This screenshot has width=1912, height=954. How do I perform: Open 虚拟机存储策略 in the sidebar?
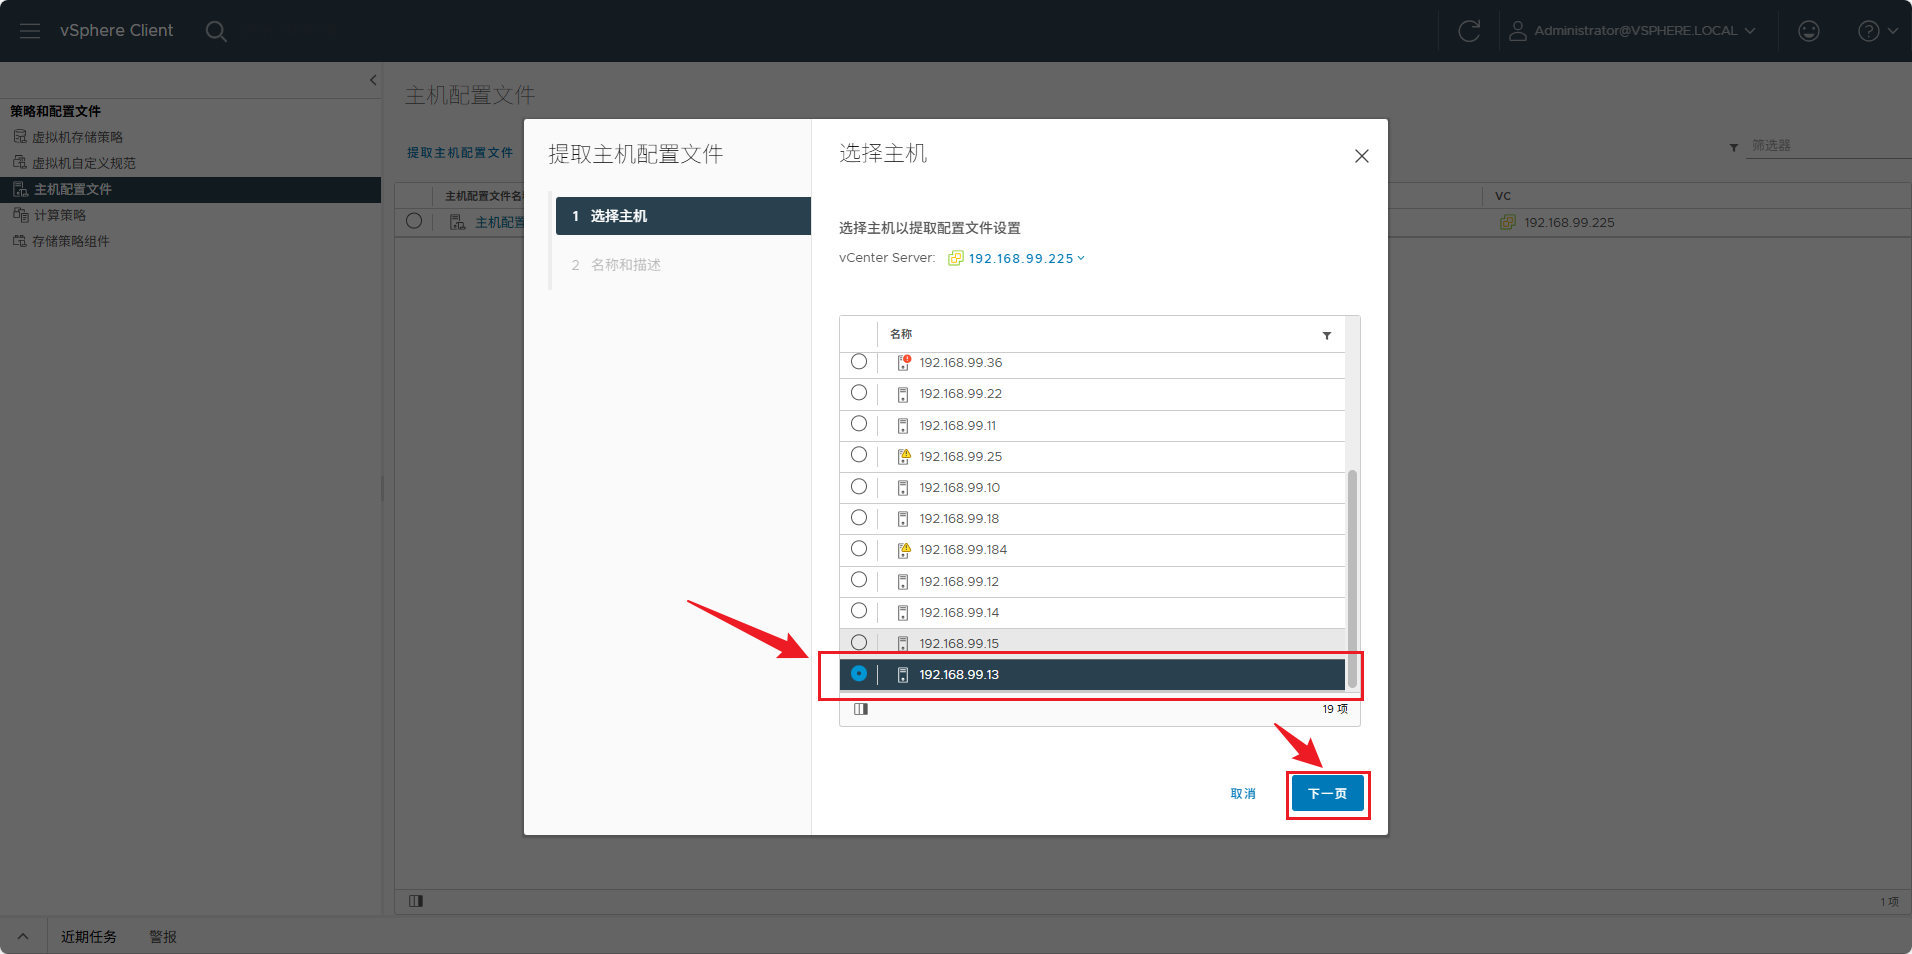click(x=77, y=137)
